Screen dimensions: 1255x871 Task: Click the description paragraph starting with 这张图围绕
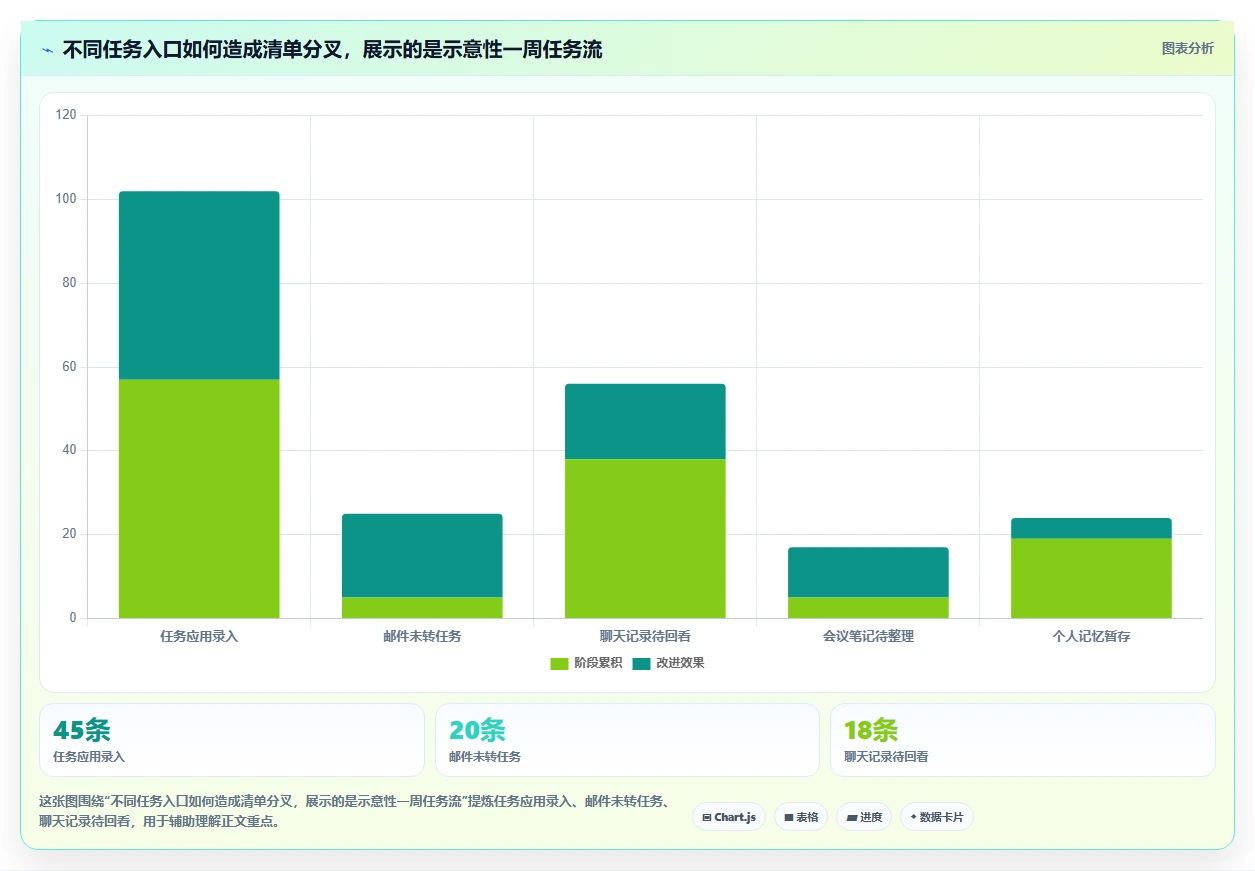[x=355, y=812]
